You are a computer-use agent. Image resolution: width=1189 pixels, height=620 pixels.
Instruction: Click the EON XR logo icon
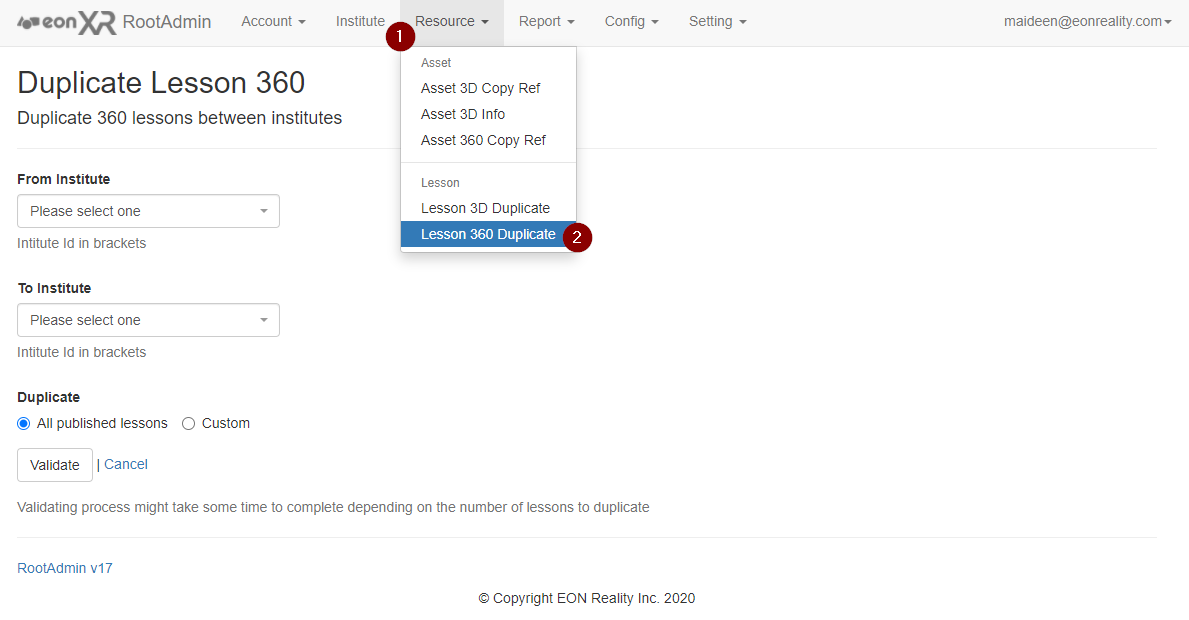click(67, 22)
